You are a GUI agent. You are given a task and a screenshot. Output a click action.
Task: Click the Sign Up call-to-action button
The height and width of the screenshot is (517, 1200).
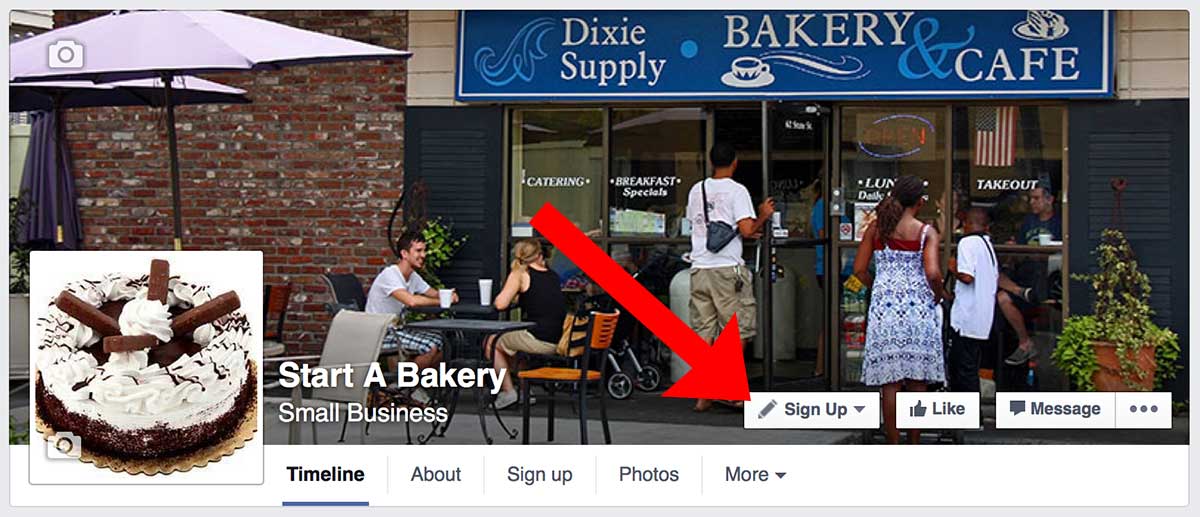pyautogui.click(x=812, y=409)
